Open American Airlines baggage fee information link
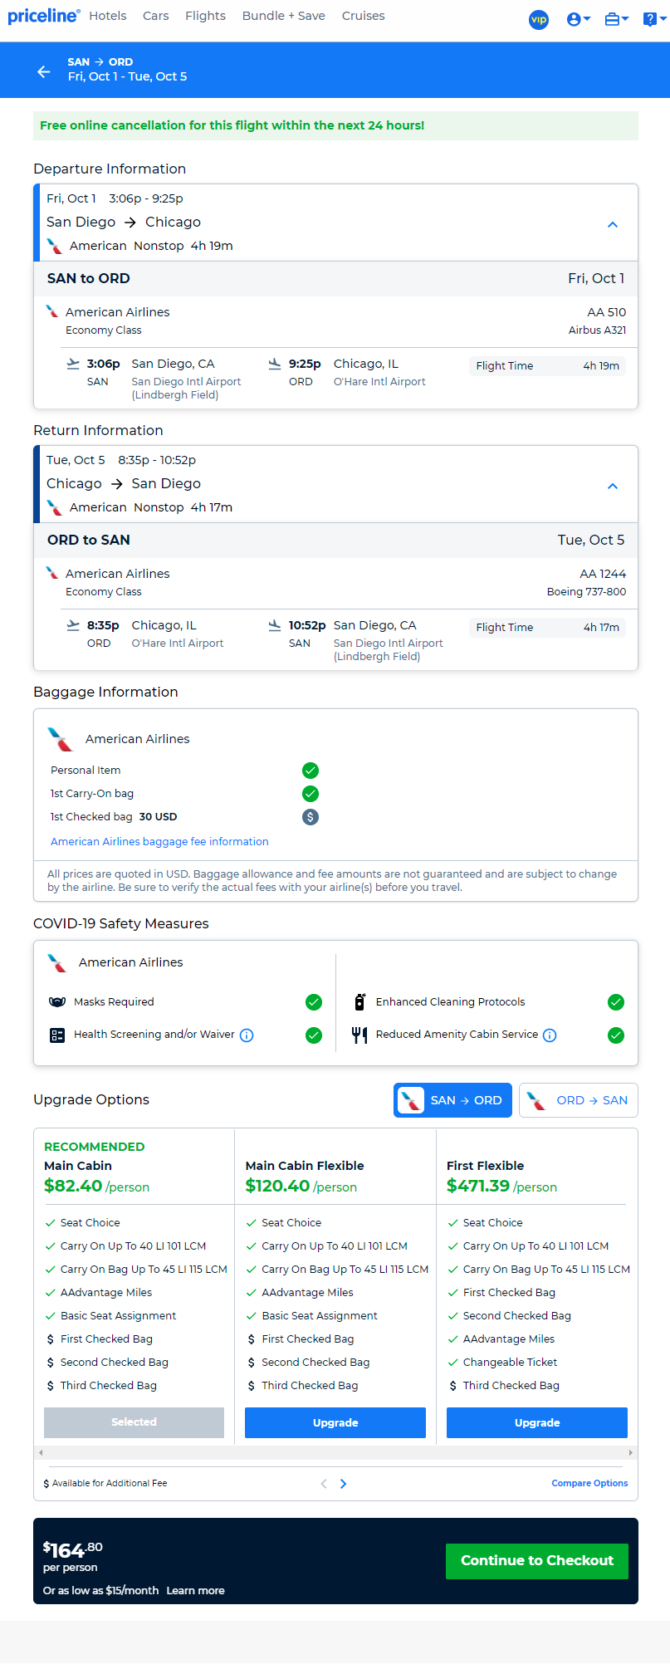This screenshot has width=670, height=1664. (160, 842)
